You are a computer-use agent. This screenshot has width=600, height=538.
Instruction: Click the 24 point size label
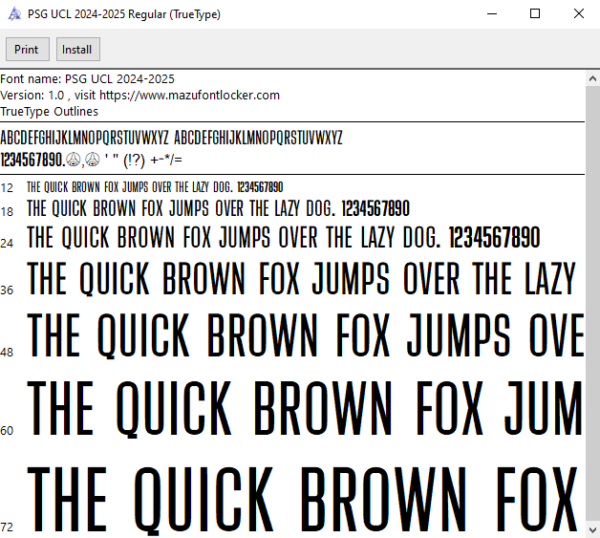point(7,243)
